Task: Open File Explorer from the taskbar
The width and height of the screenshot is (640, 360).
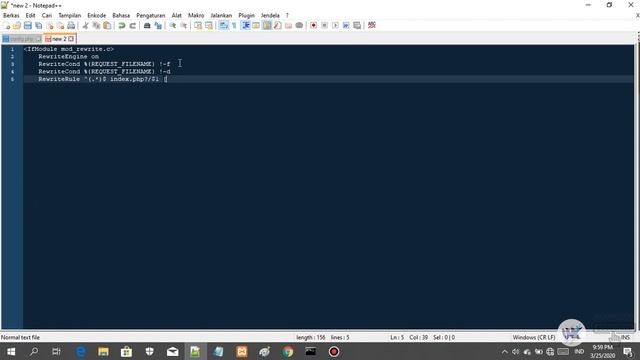Action: (x=103, y=351)
